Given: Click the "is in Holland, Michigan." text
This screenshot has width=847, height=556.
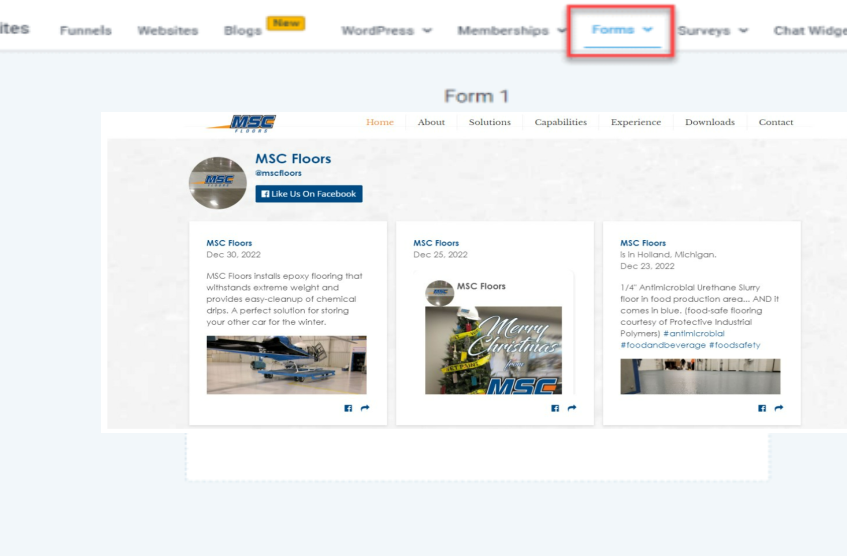Looking at the screenshot, I should pyautogui.click(x=668, y=254).
